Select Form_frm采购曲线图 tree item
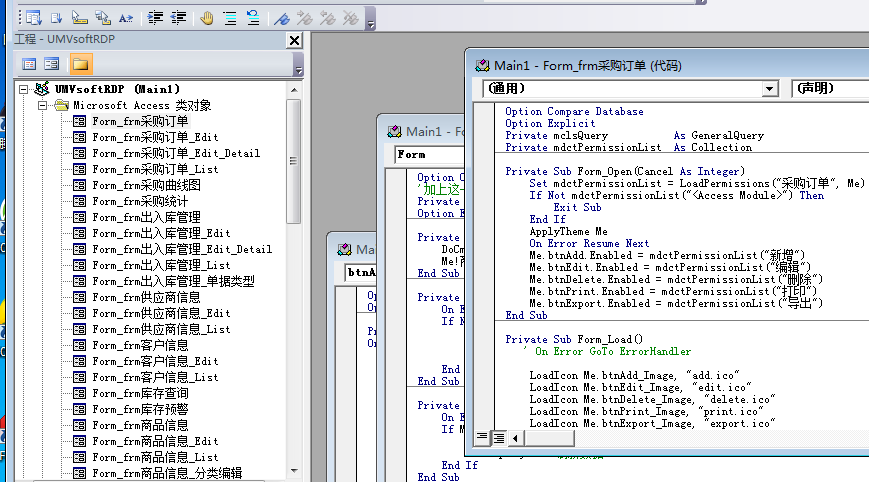This screenshot has width=869, height=482. (x=146, y=185)
